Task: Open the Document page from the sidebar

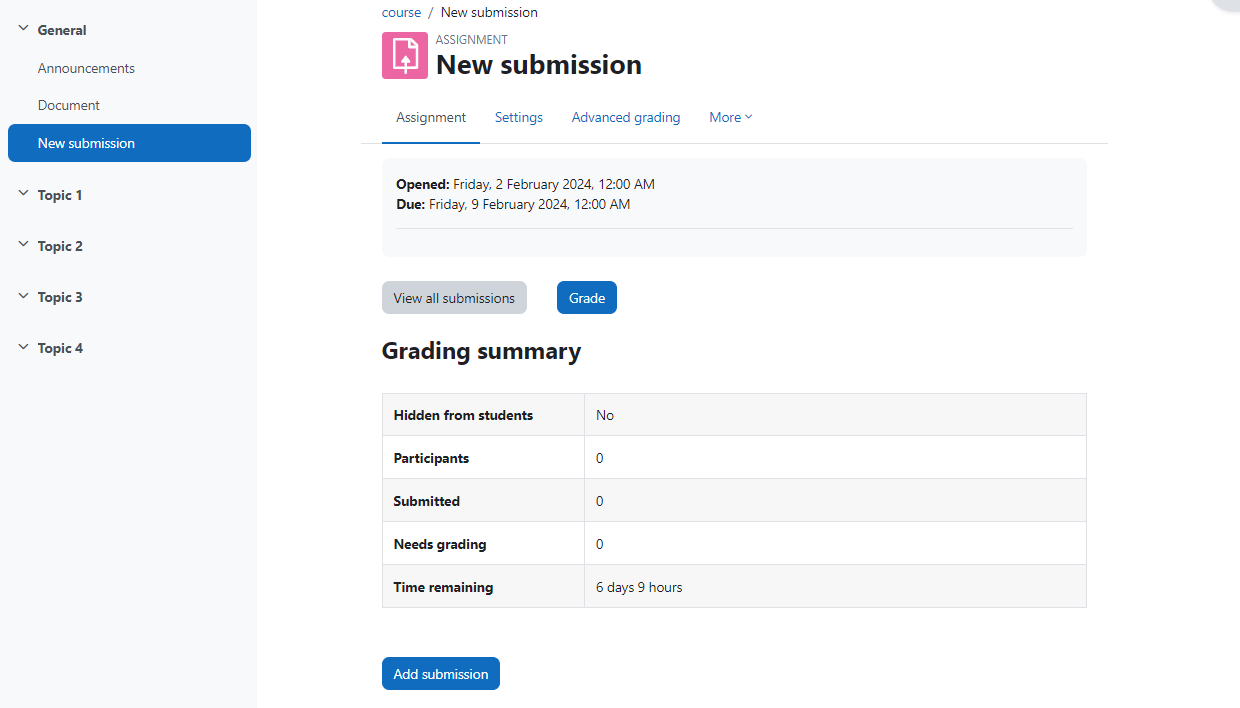Action: (x=68, y=104)
